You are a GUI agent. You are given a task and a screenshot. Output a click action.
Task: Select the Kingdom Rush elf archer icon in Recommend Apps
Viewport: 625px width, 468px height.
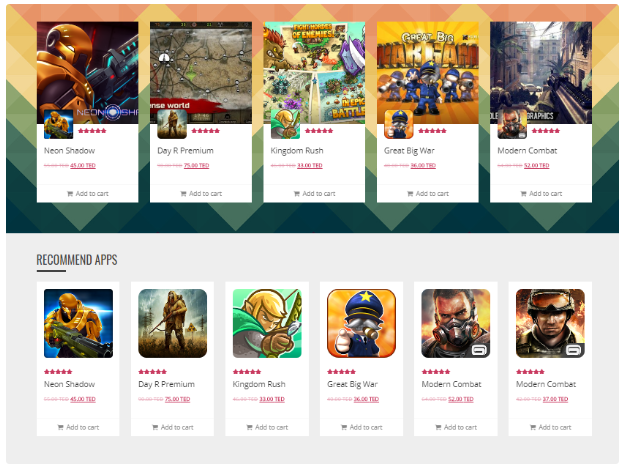pos(267,323)
